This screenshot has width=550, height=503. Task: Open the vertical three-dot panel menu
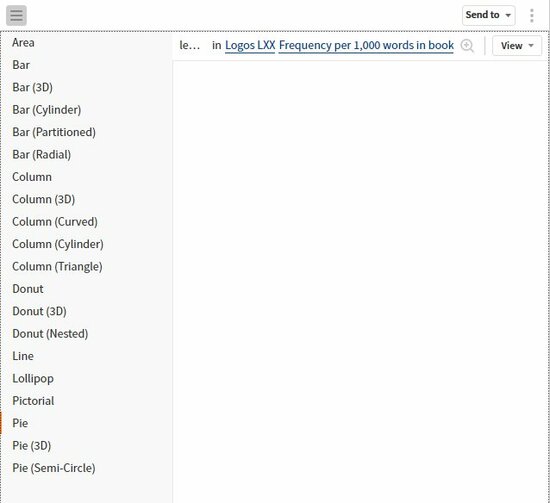[x=532, y=15]
